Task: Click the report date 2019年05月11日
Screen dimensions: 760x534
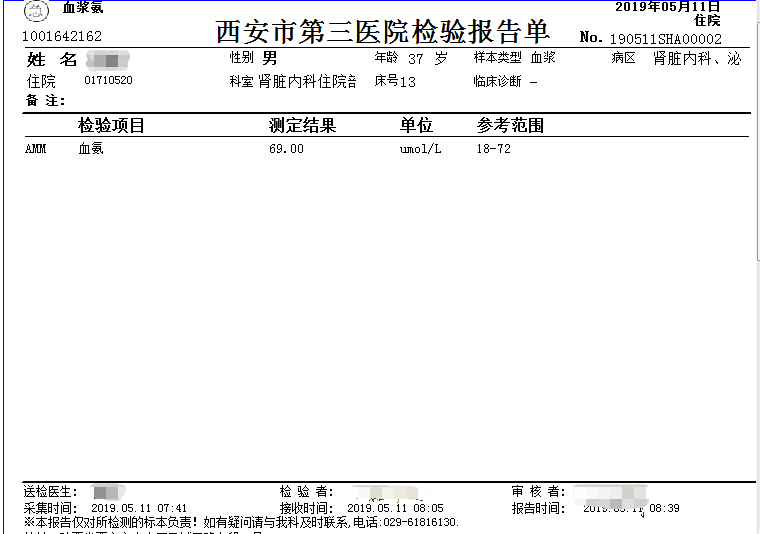Action: [667, 7]
